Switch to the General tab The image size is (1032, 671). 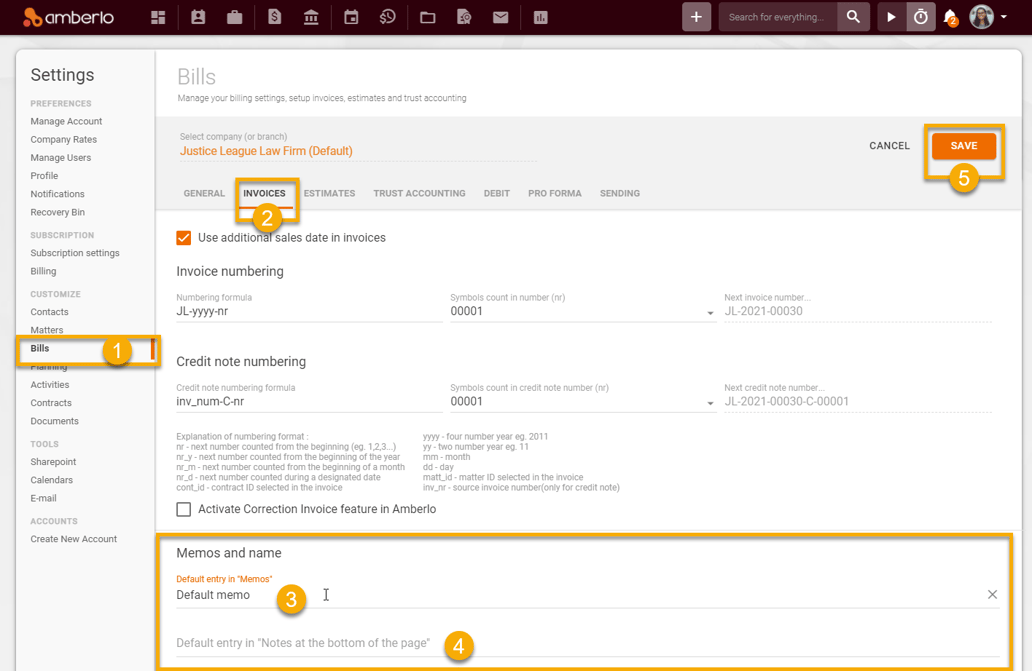(204, 193)
